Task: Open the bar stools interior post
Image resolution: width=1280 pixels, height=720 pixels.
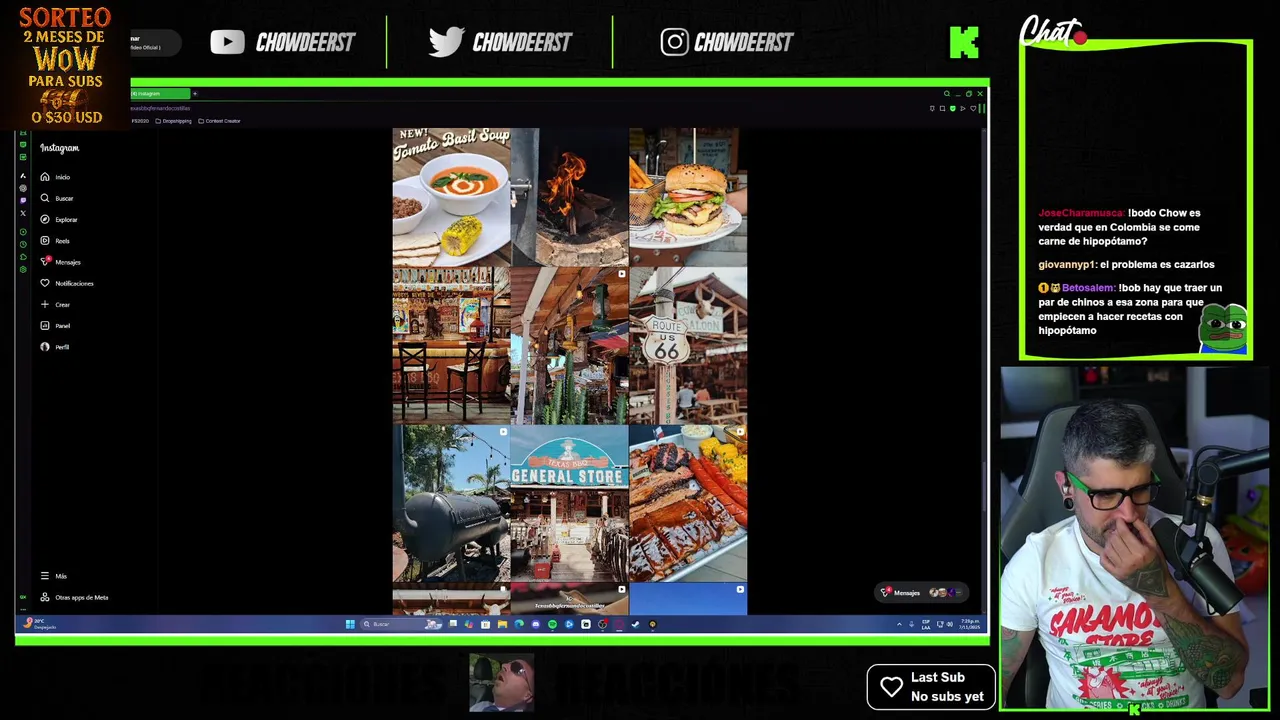Action: click(x=451, y=345)
